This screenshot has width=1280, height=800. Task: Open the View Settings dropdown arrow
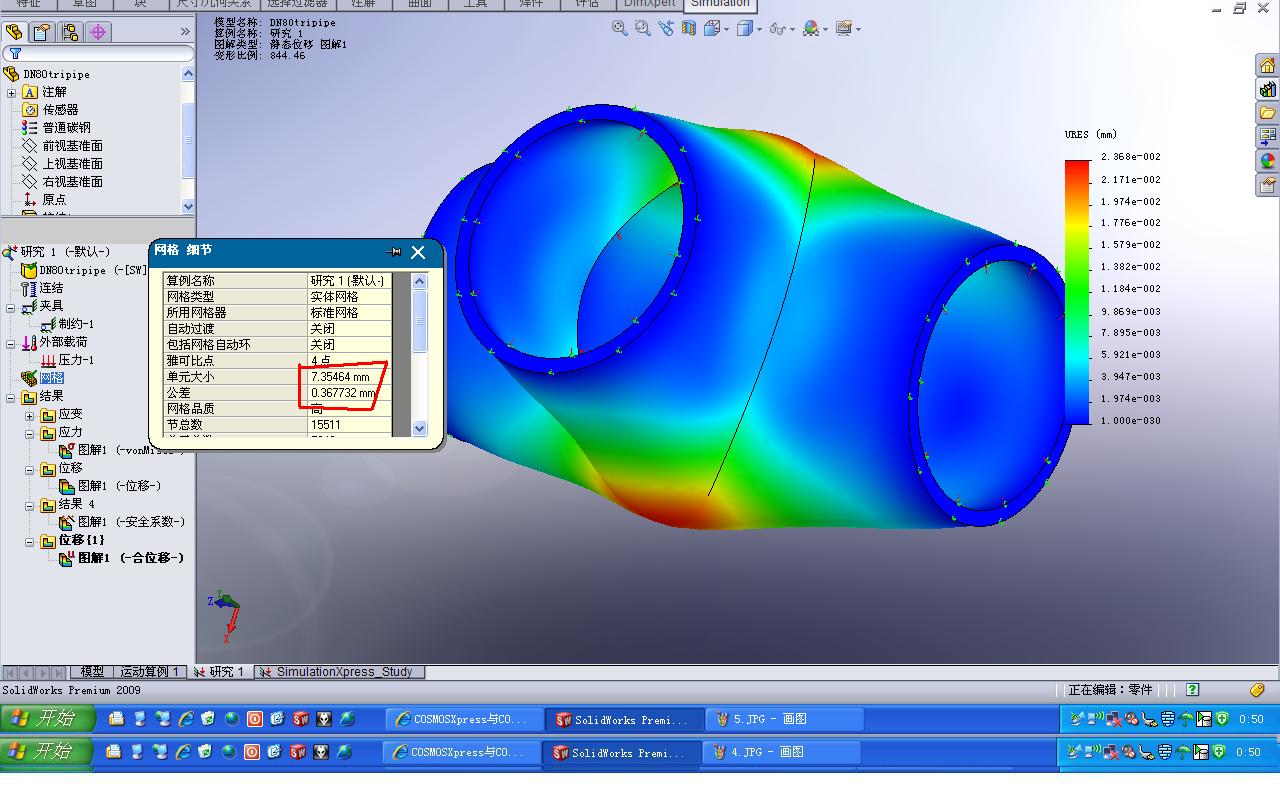[858, 29]
